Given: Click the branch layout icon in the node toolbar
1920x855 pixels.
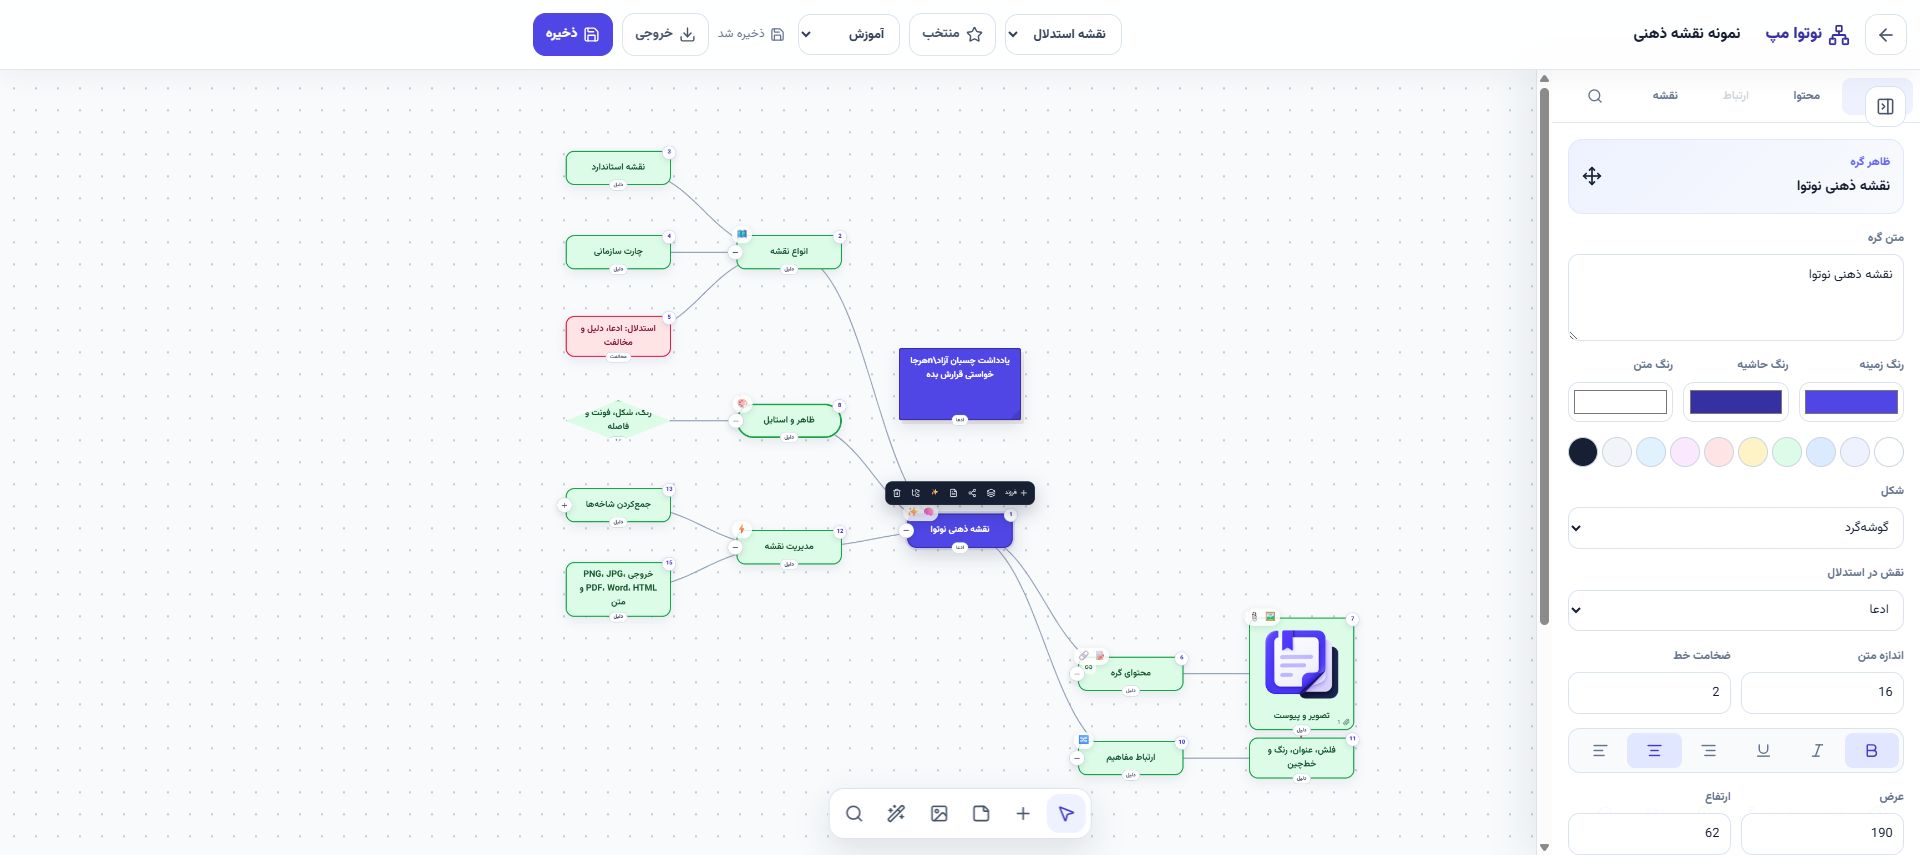Looking at the screenshot, I should click(x=916, y=493).
